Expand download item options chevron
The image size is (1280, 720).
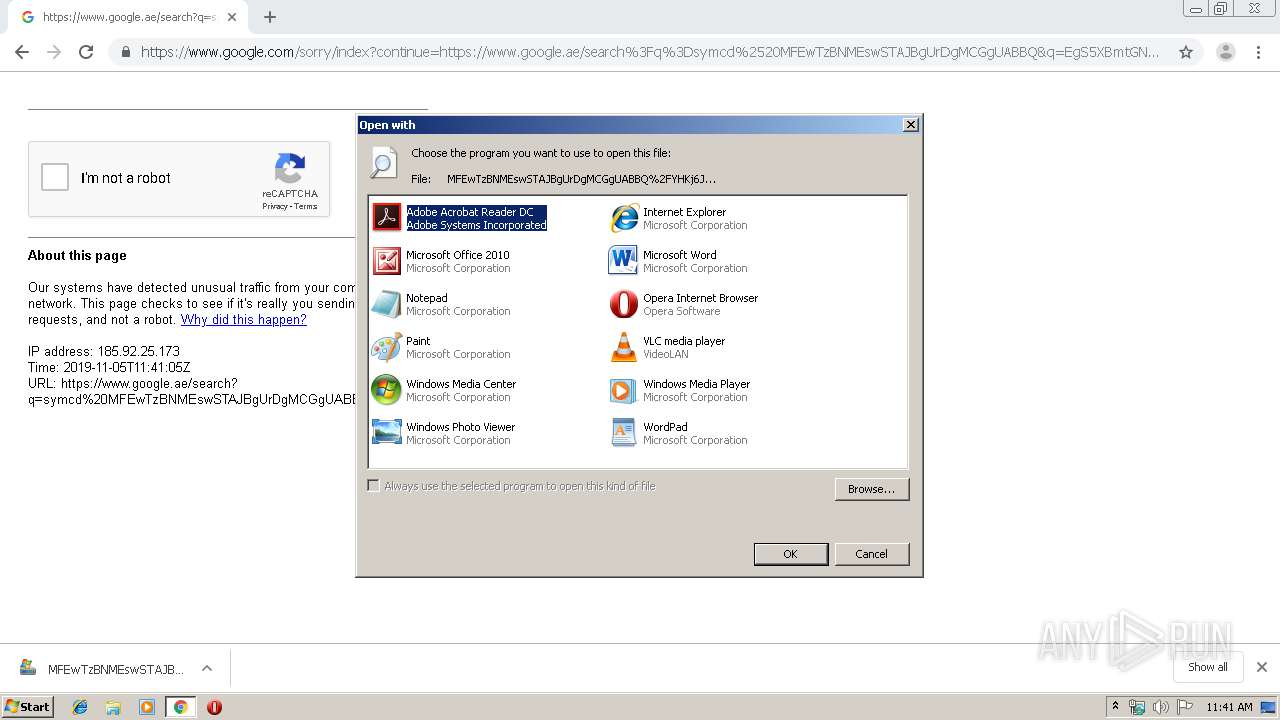[x=207, y=668]
